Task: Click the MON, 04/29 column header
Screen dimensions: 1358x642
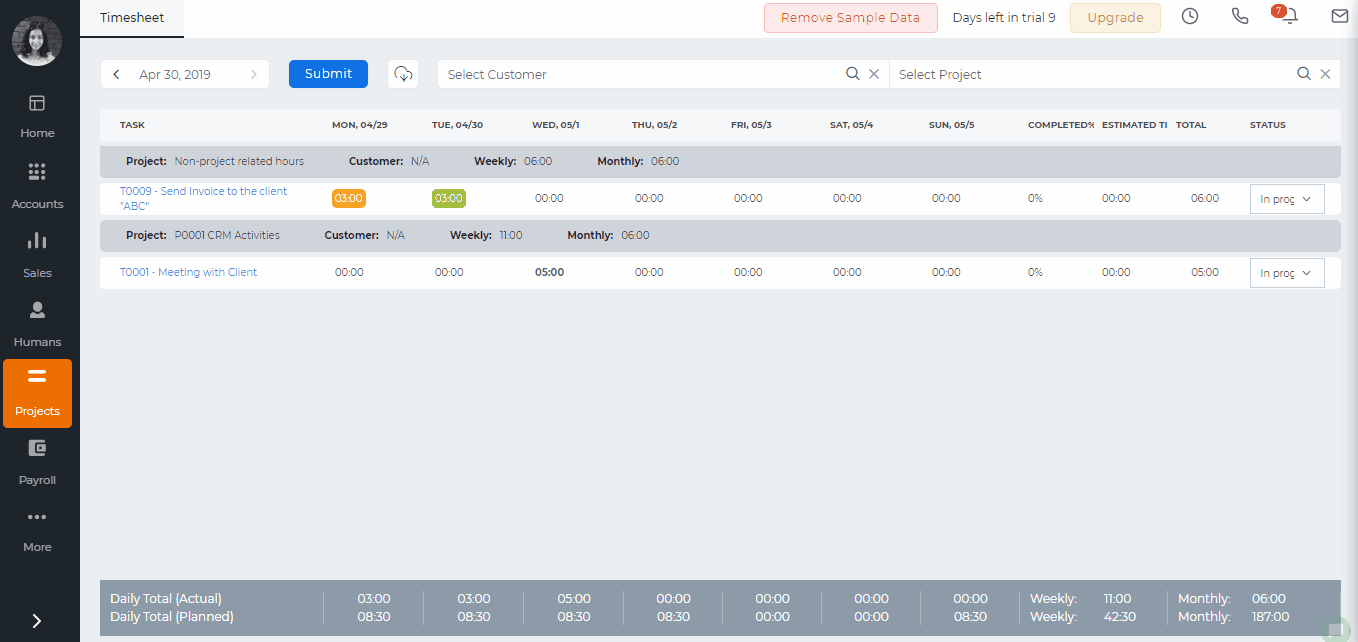Action: click(360, 125)
